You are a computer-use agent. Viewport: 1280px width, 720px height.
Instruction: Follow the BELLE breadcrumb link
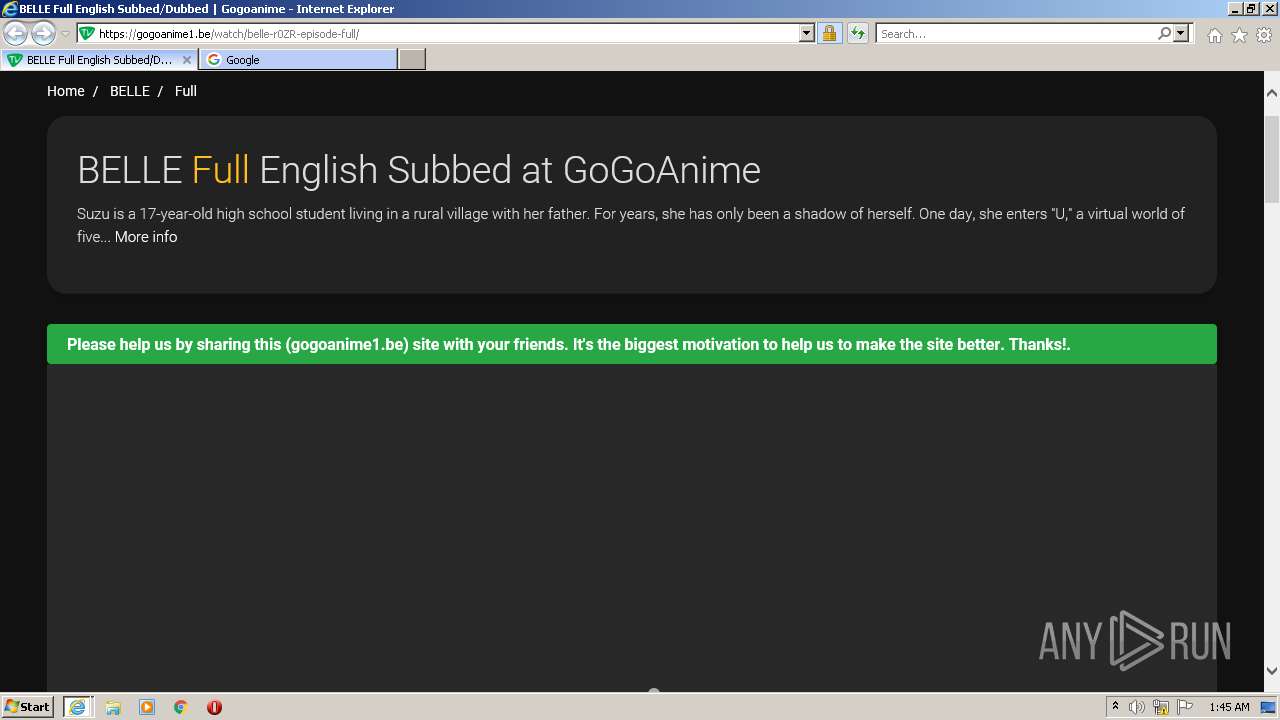(130, 91)
